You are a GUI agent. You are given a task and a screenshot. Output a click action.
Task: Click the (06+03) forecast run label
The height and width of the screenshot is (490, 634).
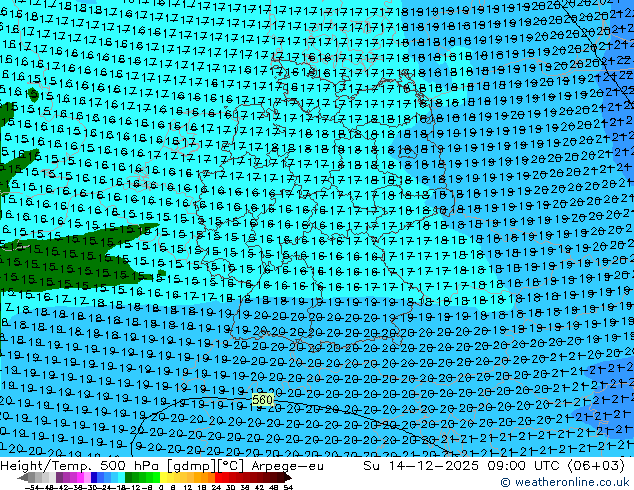pos(597,466)
